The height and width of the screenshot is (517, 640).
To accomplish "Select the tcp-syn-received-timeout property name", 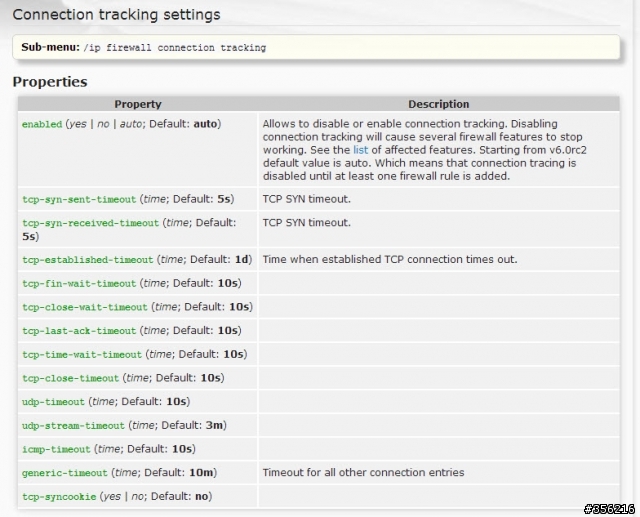I will (x=90, y=223).
